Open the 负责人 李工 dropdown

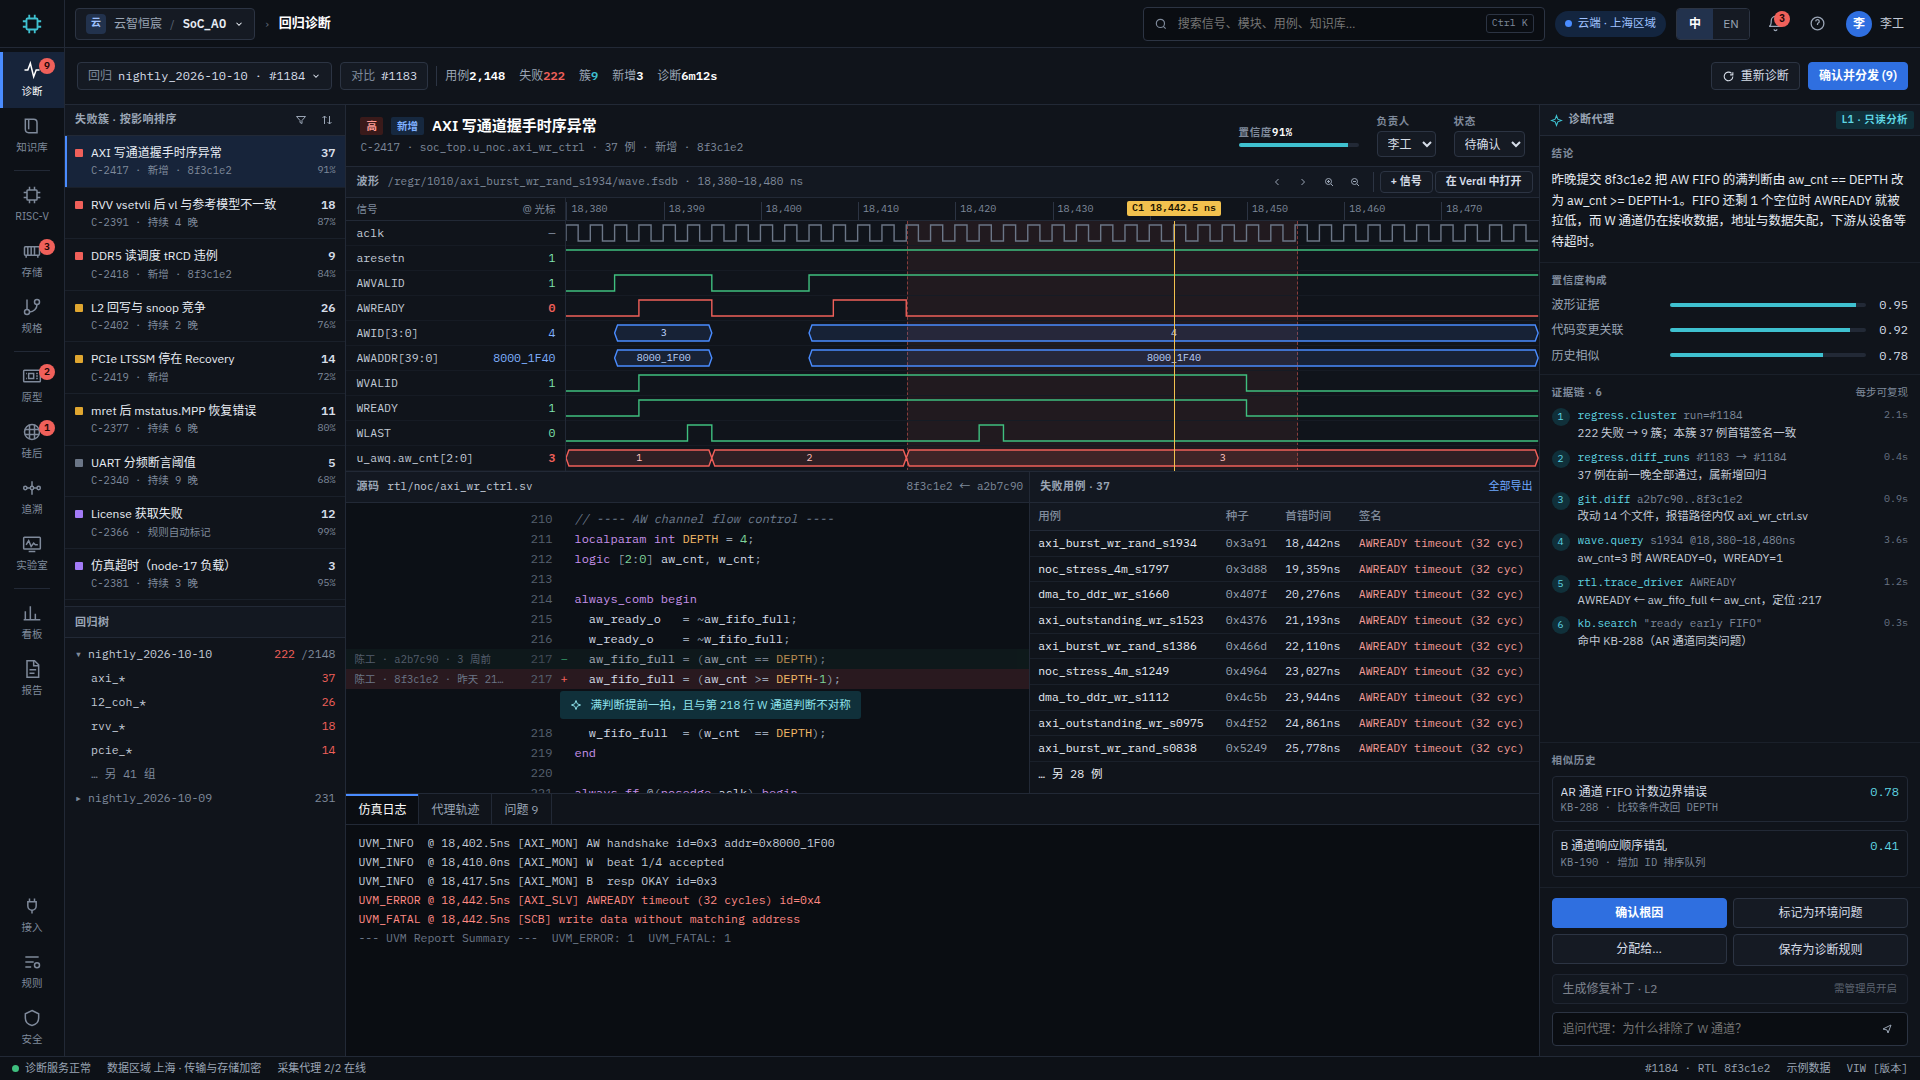(x=1406, y=144)
